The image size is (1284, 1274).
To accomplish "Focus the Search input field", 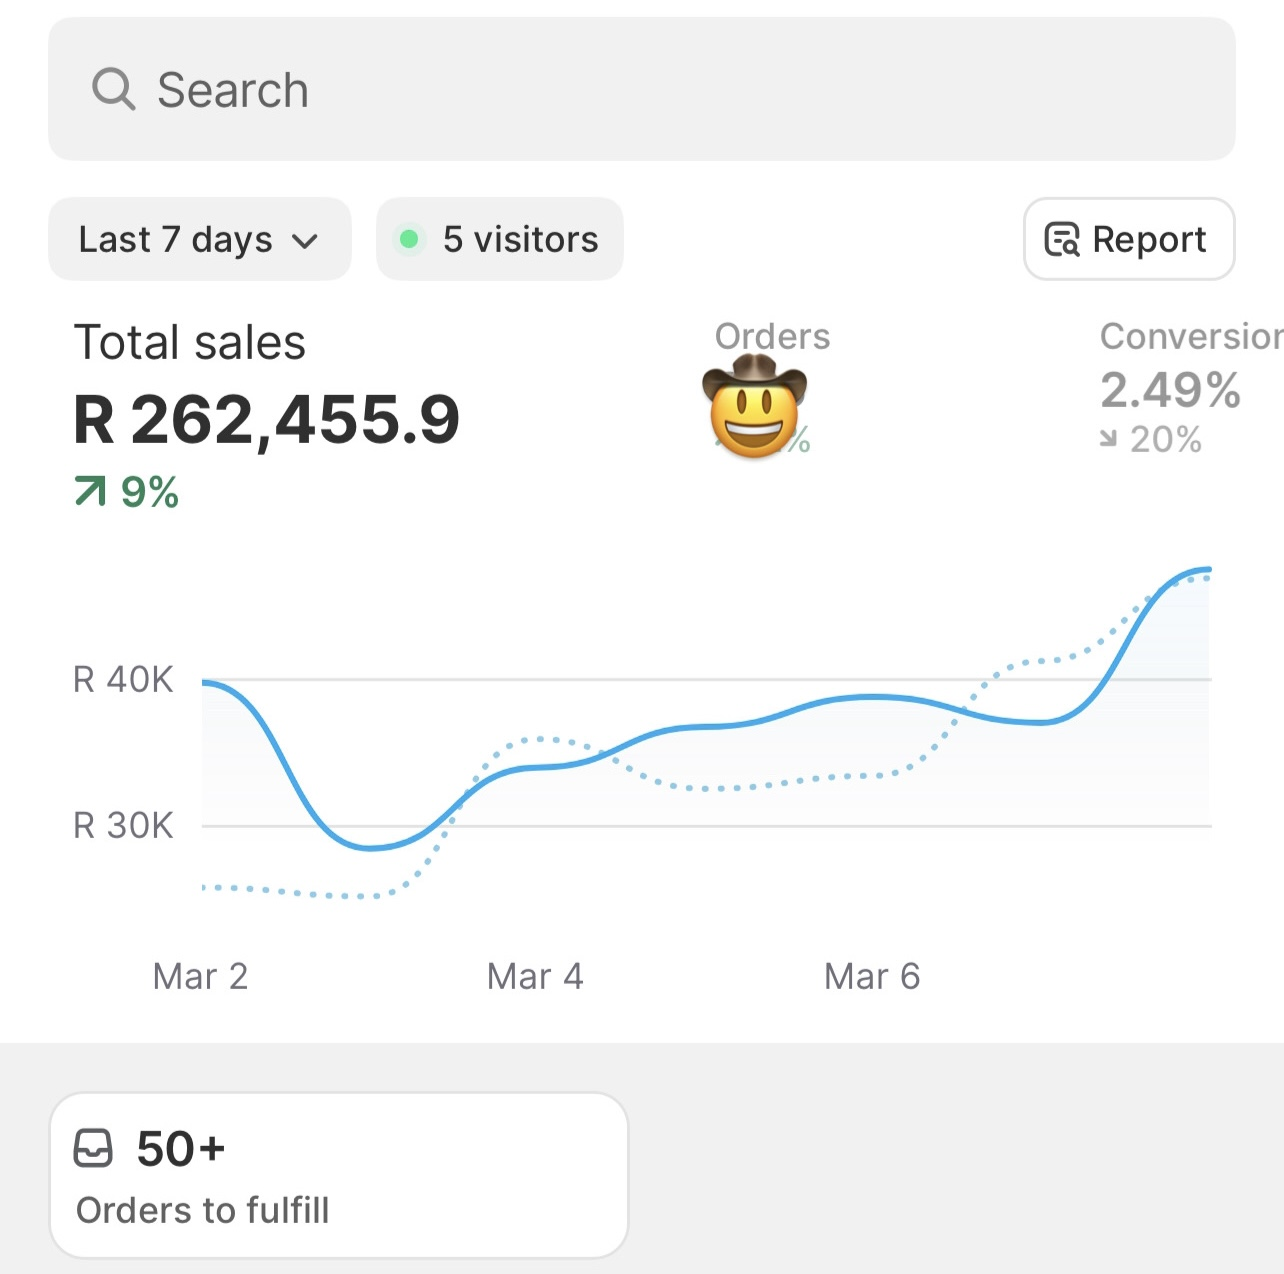I will click(642, 89).
